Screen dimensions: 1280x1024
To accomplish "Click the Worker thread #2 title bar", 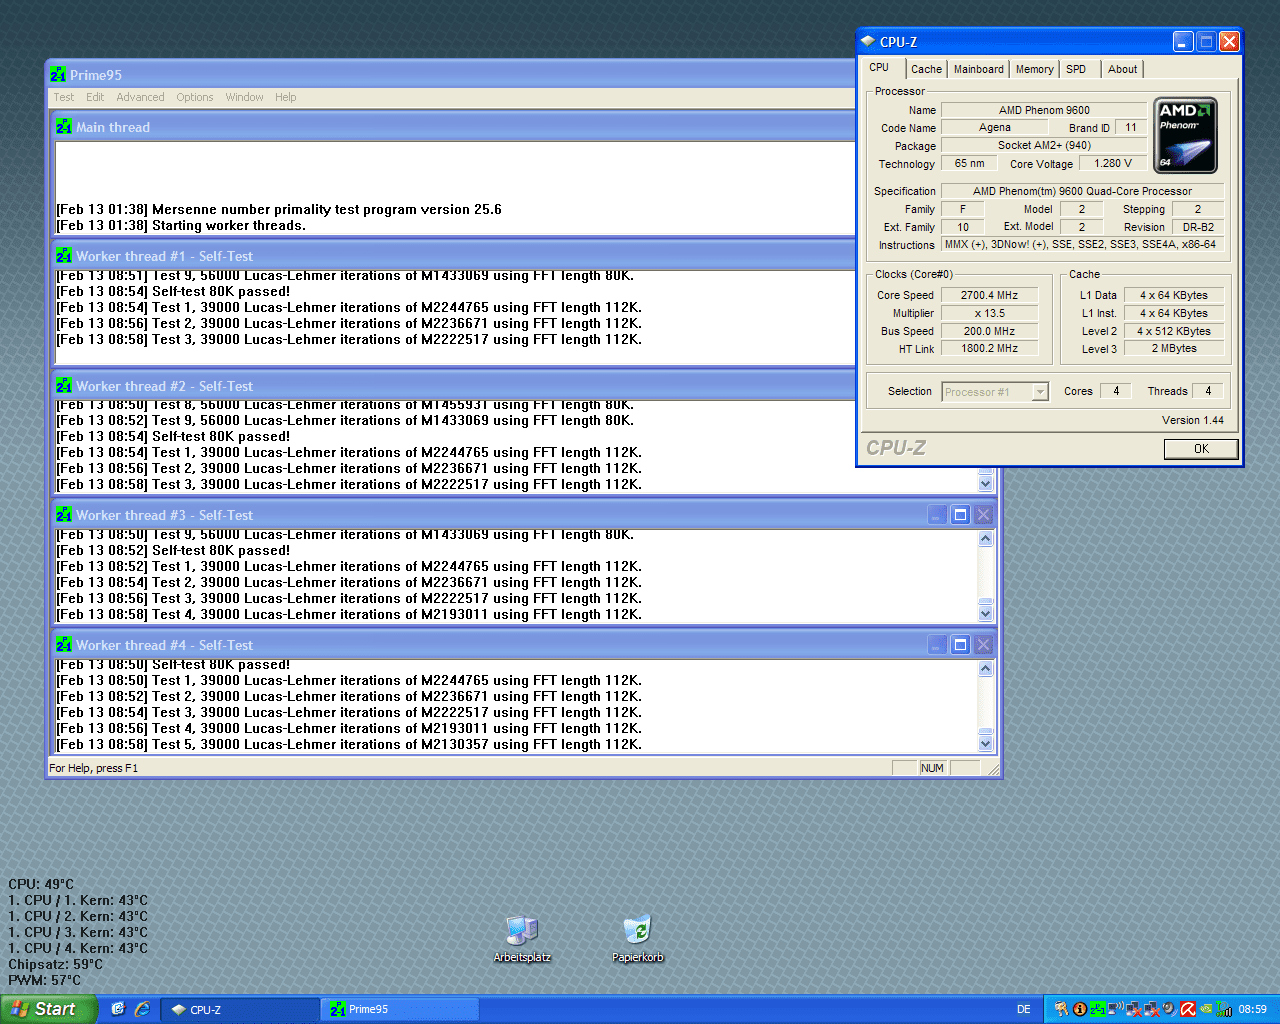I will point(452,386).
